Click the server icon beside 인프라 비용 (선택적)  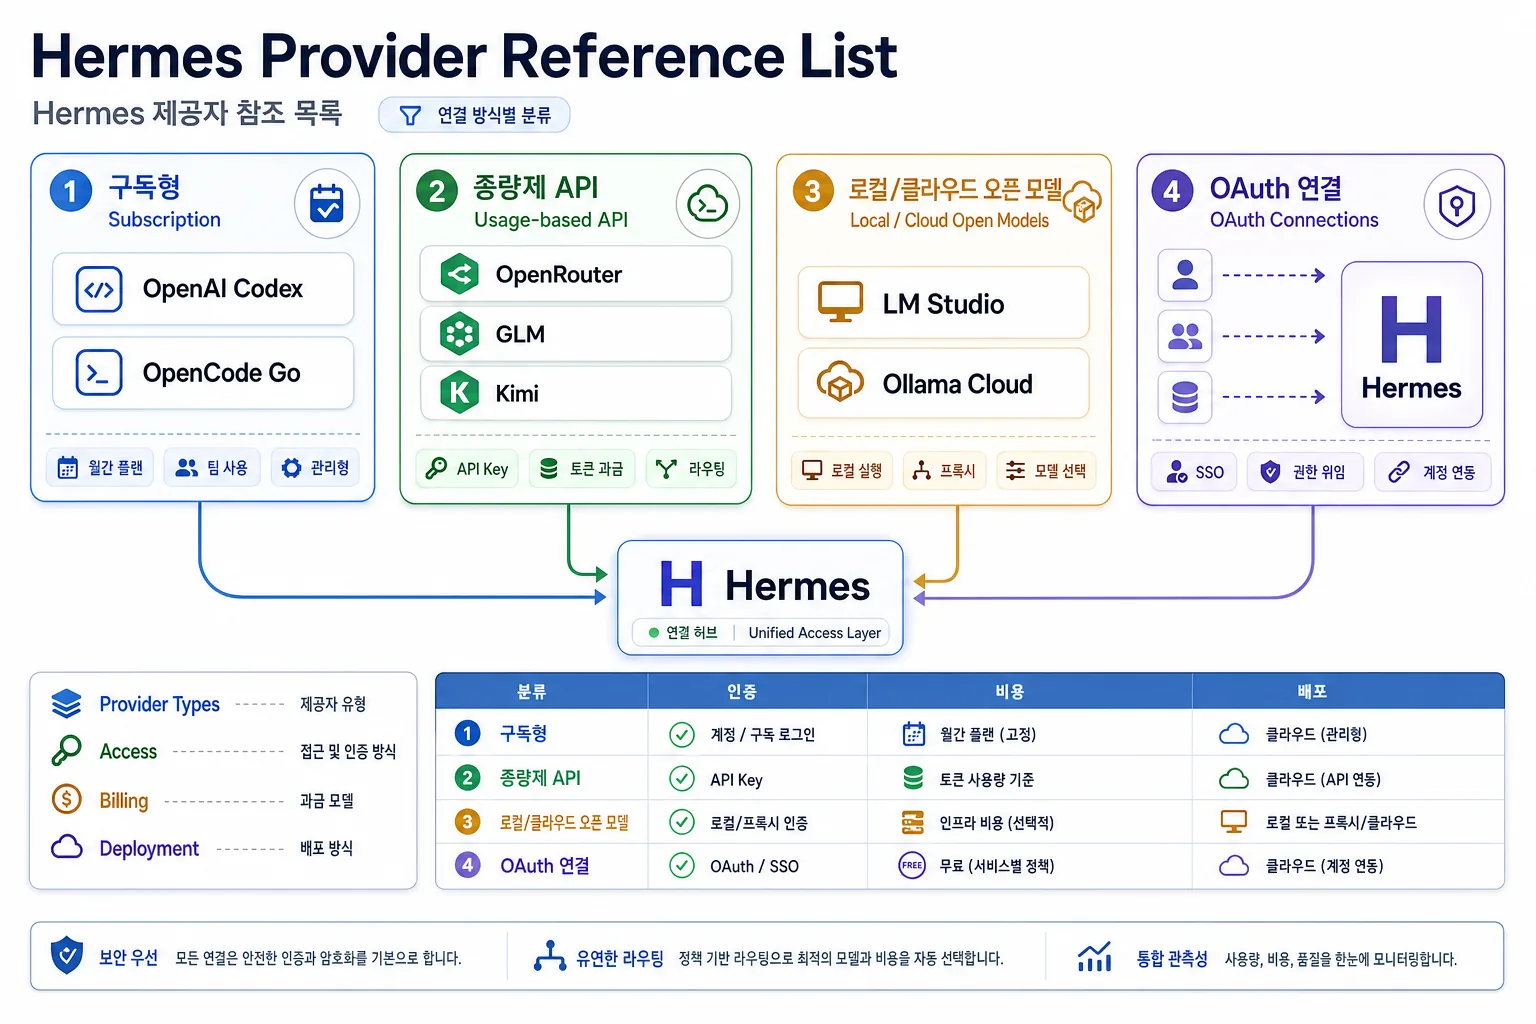(913, 822)
